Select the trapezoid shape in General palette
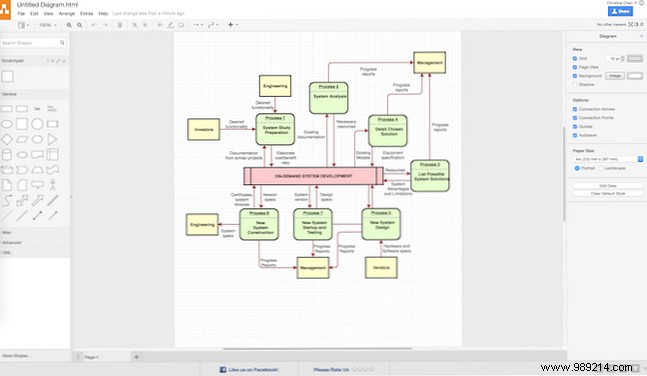The image size is (647, 376). (x=37, y=170)
